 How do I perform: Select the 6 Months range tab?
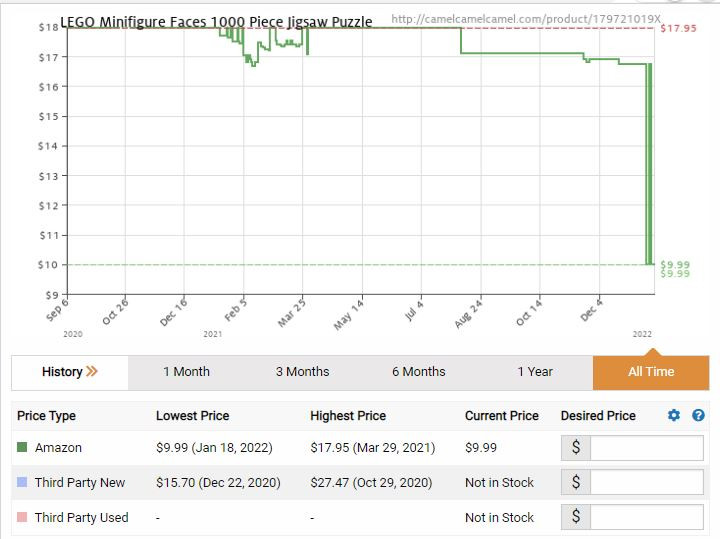(419, 372)
